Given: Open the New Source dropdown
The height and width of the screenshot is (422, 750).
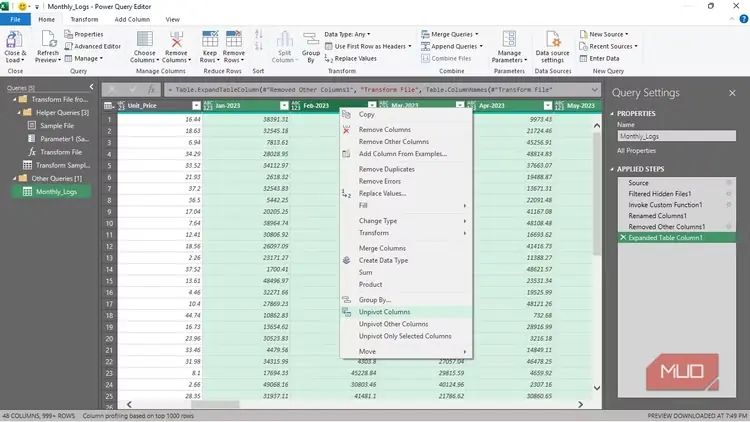Looking at the screenshot, I should coord(604,34).
